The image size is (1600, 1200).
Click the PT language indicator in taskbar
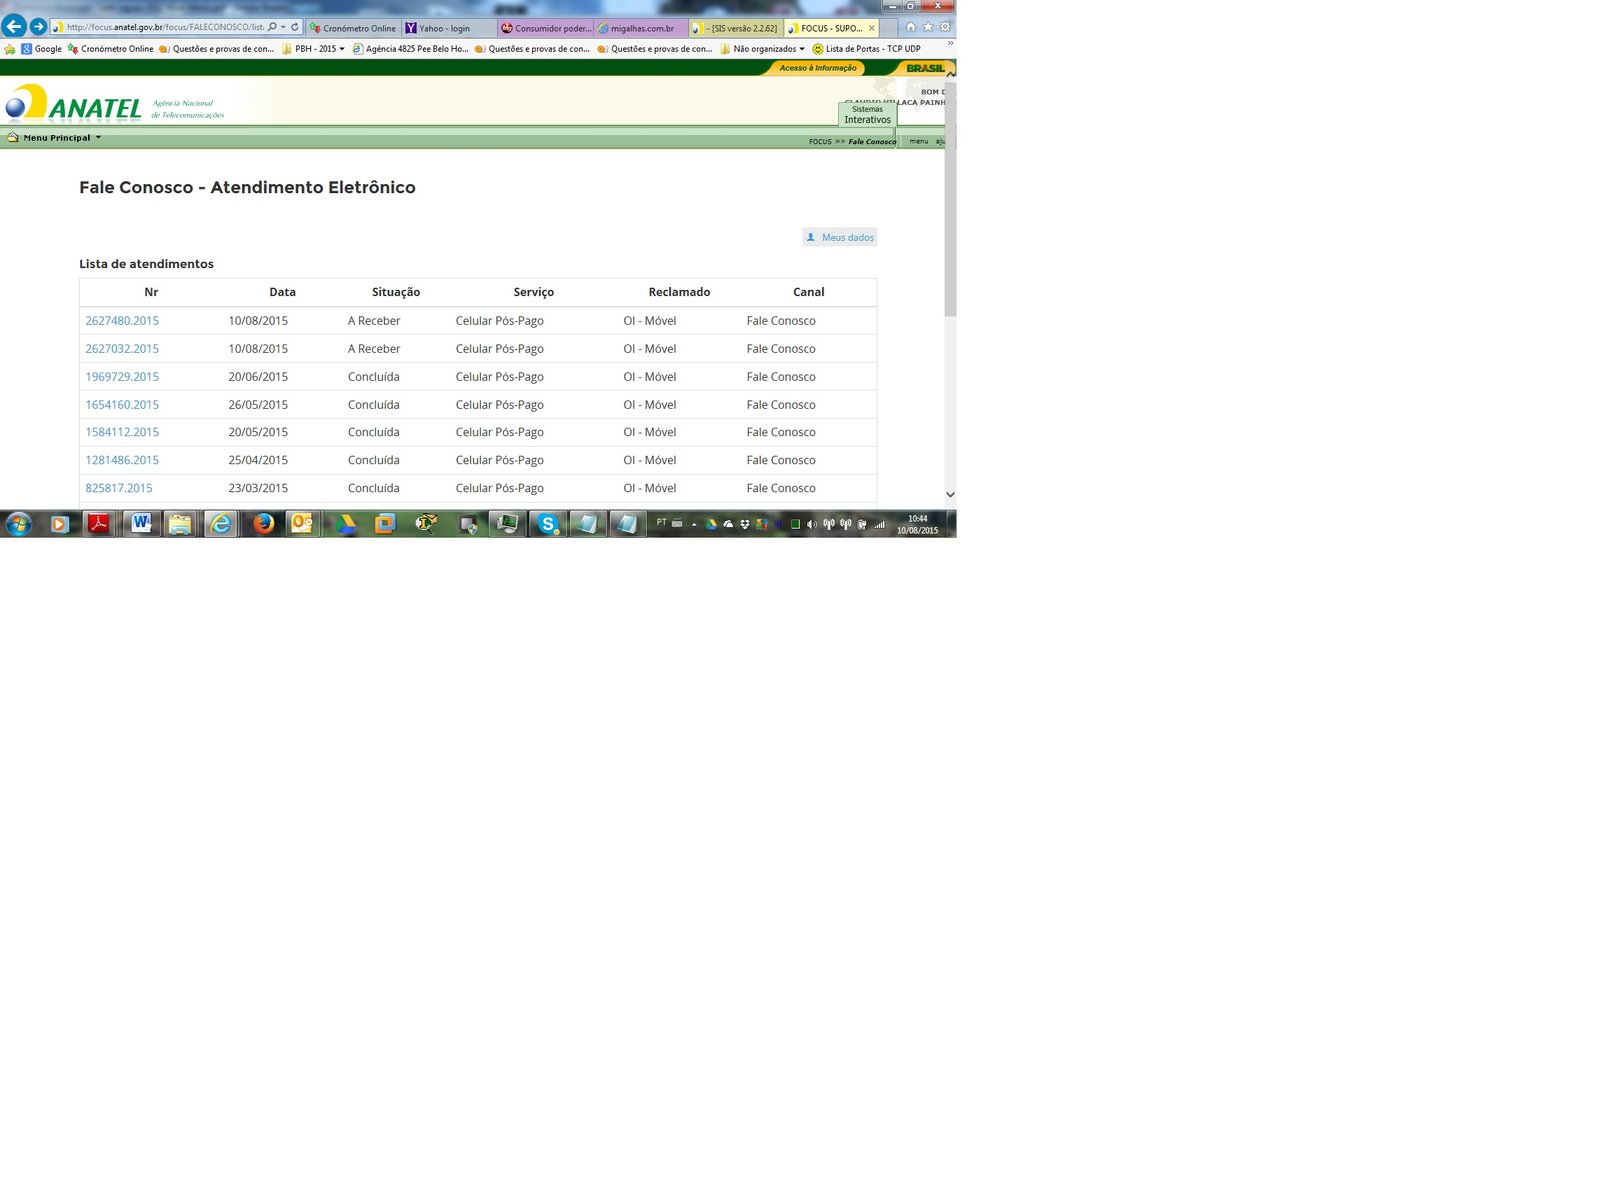[x=661, y=523]
